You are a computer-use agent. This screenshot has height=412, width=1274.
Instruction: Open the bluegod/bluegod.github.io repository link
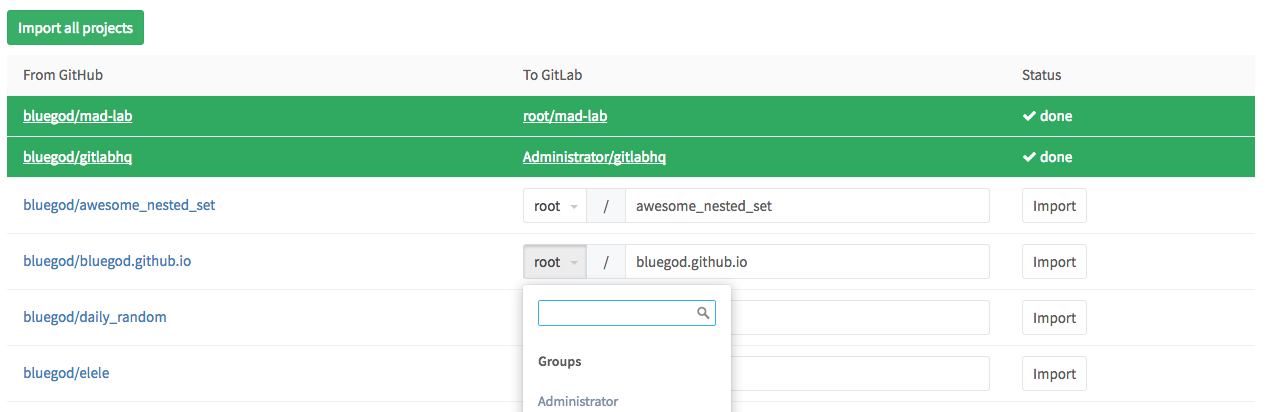[x=107, y=261]
